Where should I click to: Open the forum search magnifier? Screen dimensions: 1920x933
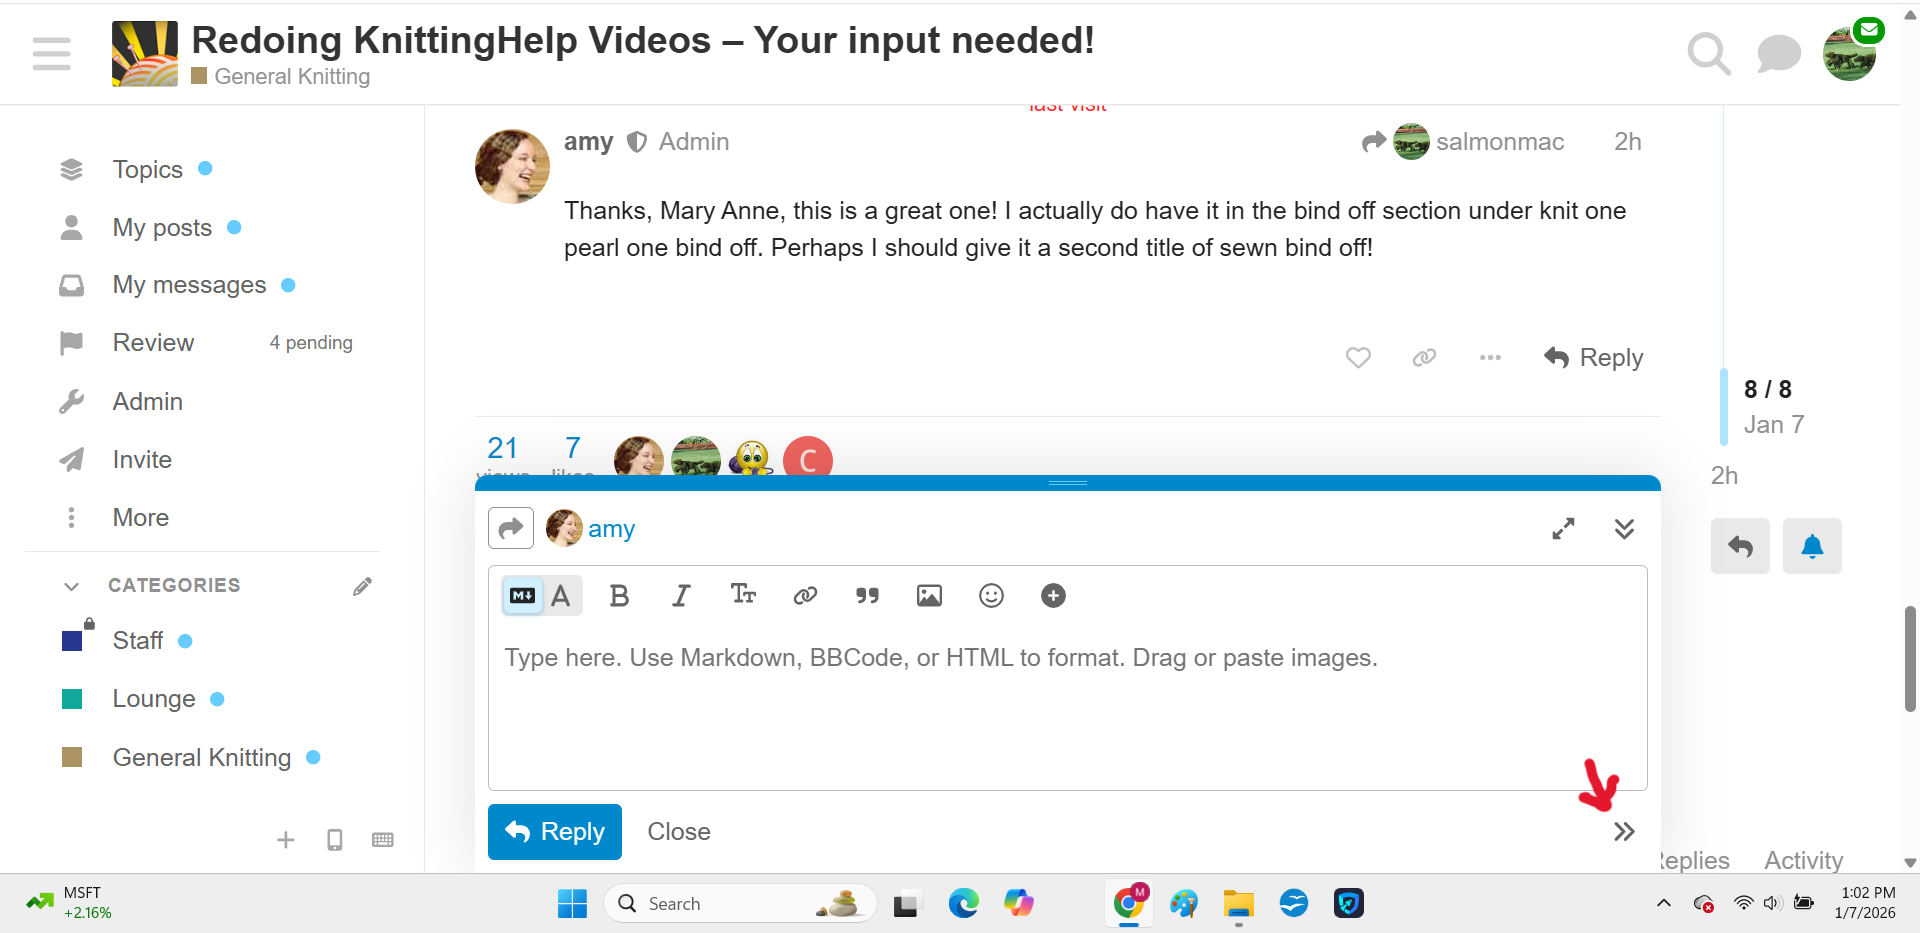[1708, 54]
